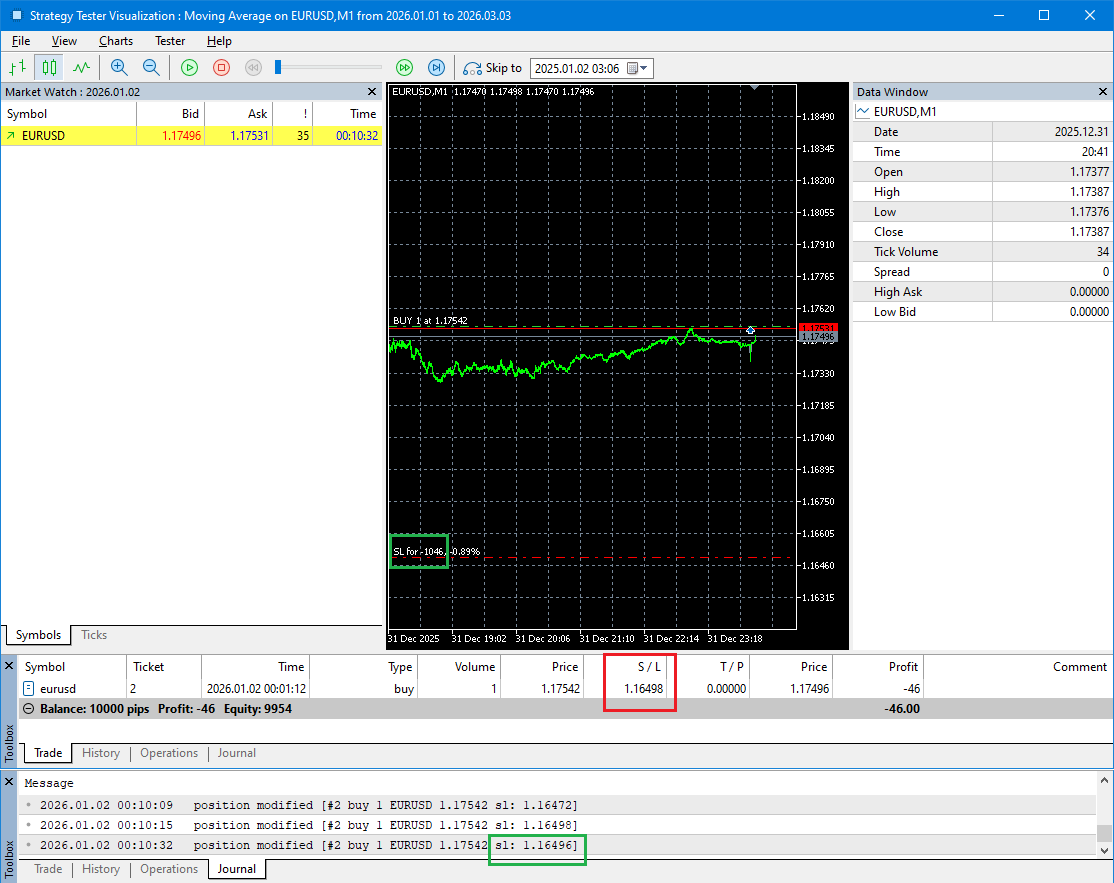This screenshot has width=1114, height=883.
Task: Switch chart to bar chart mode
Action: [17, 68]
